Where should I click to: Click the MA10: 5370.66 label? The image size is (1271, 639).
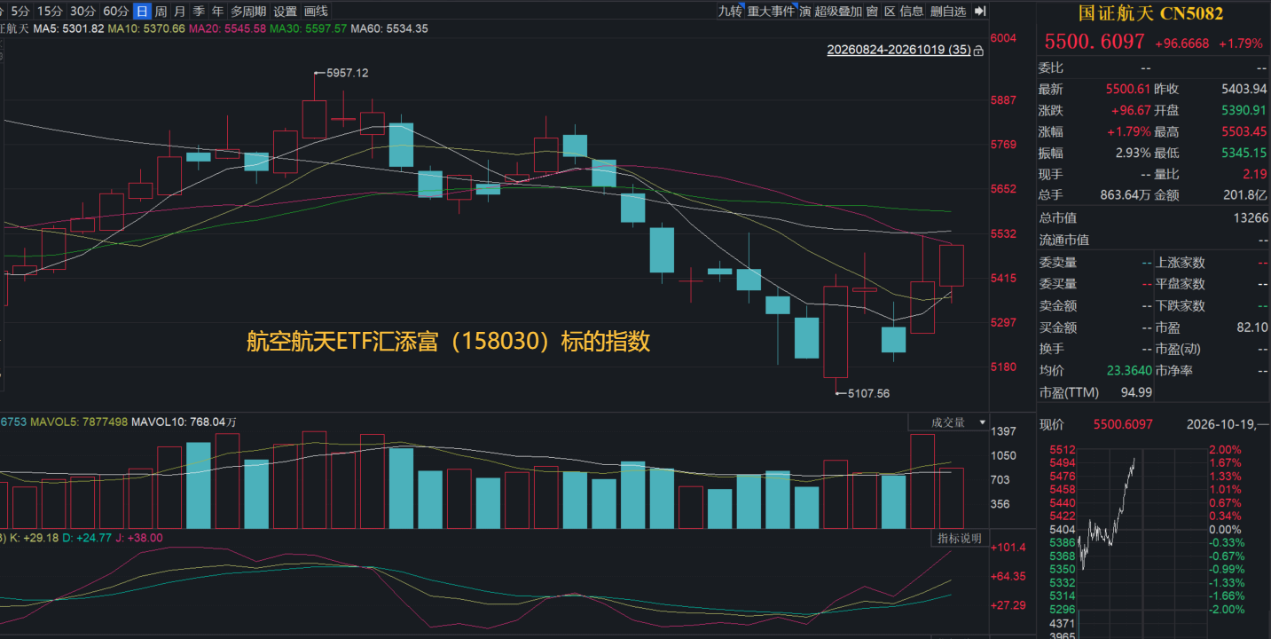[x=146, y=28]
